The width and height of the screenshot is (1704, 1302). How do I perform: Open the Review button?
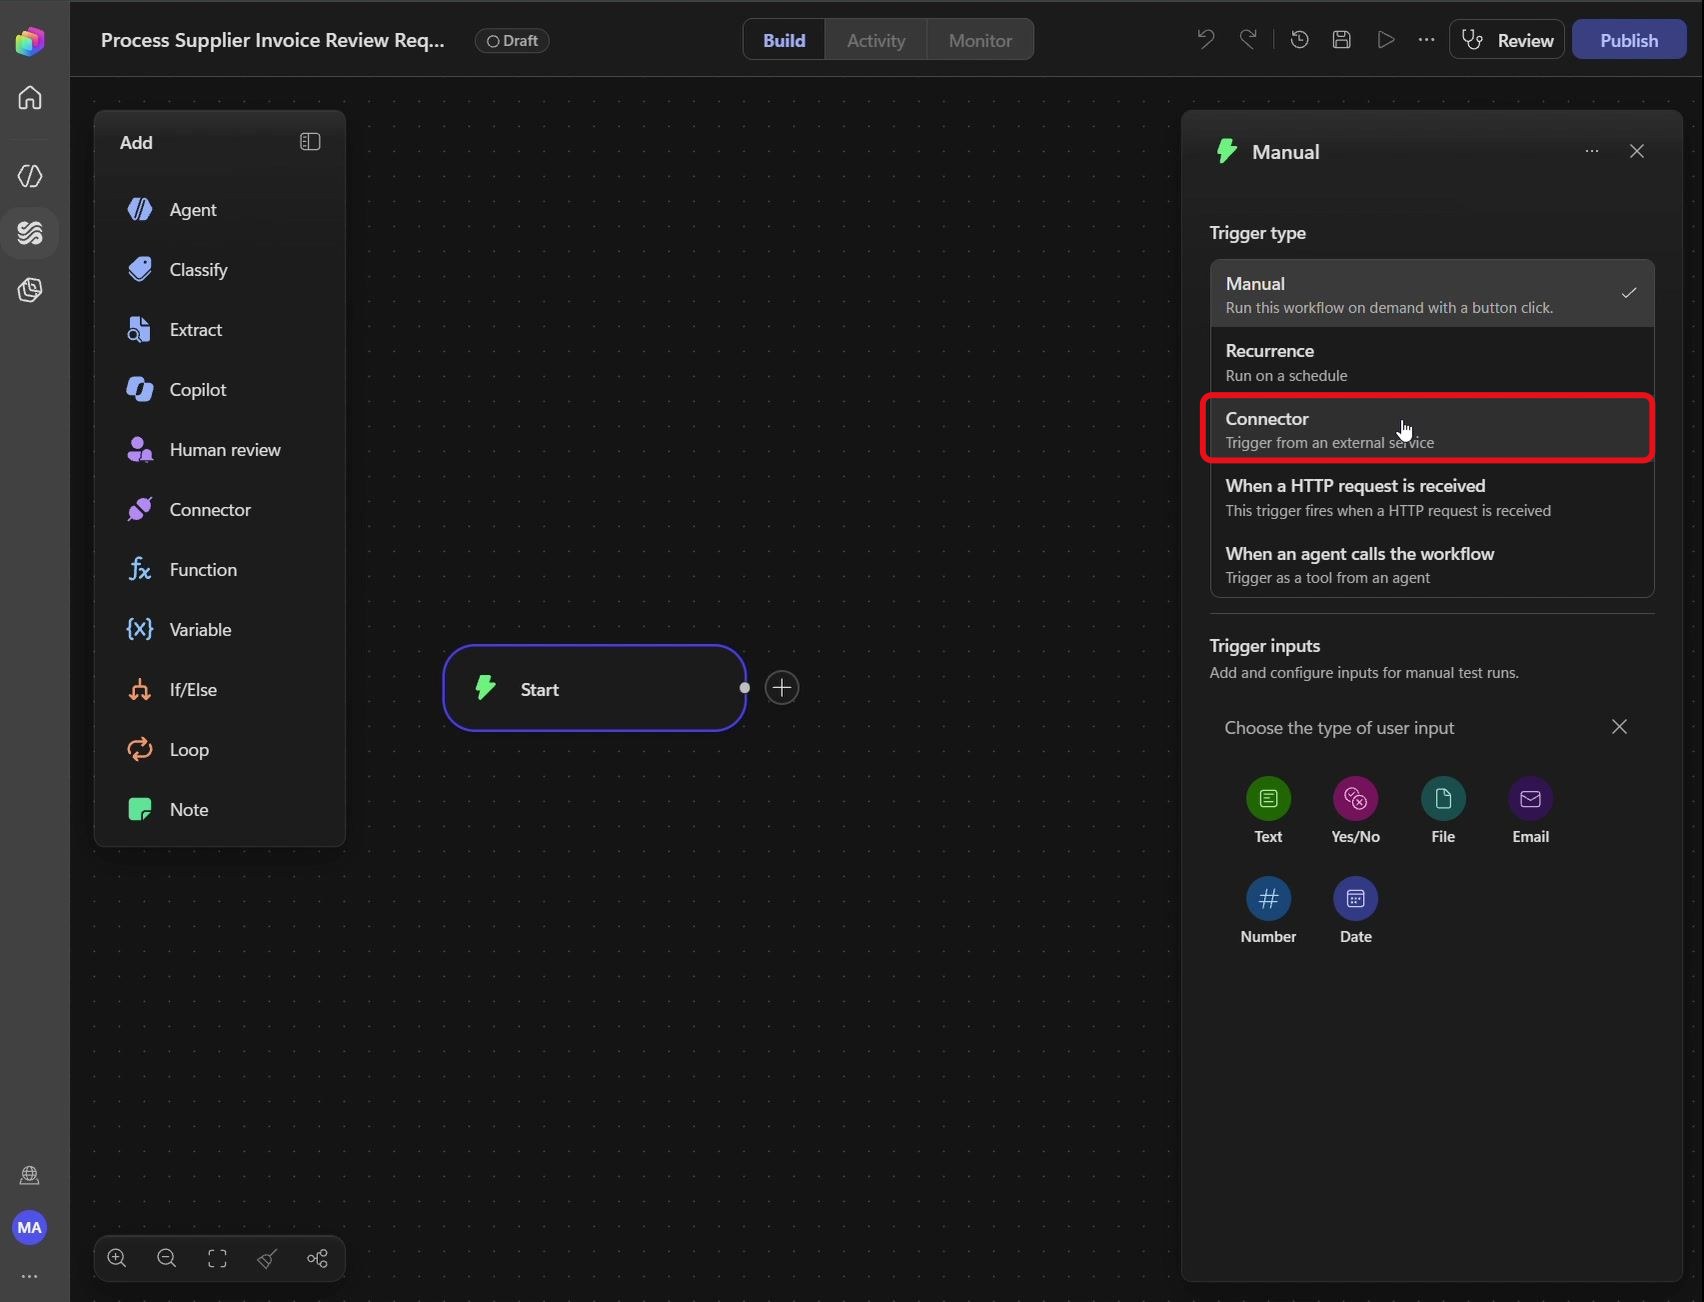[1506, 40]
